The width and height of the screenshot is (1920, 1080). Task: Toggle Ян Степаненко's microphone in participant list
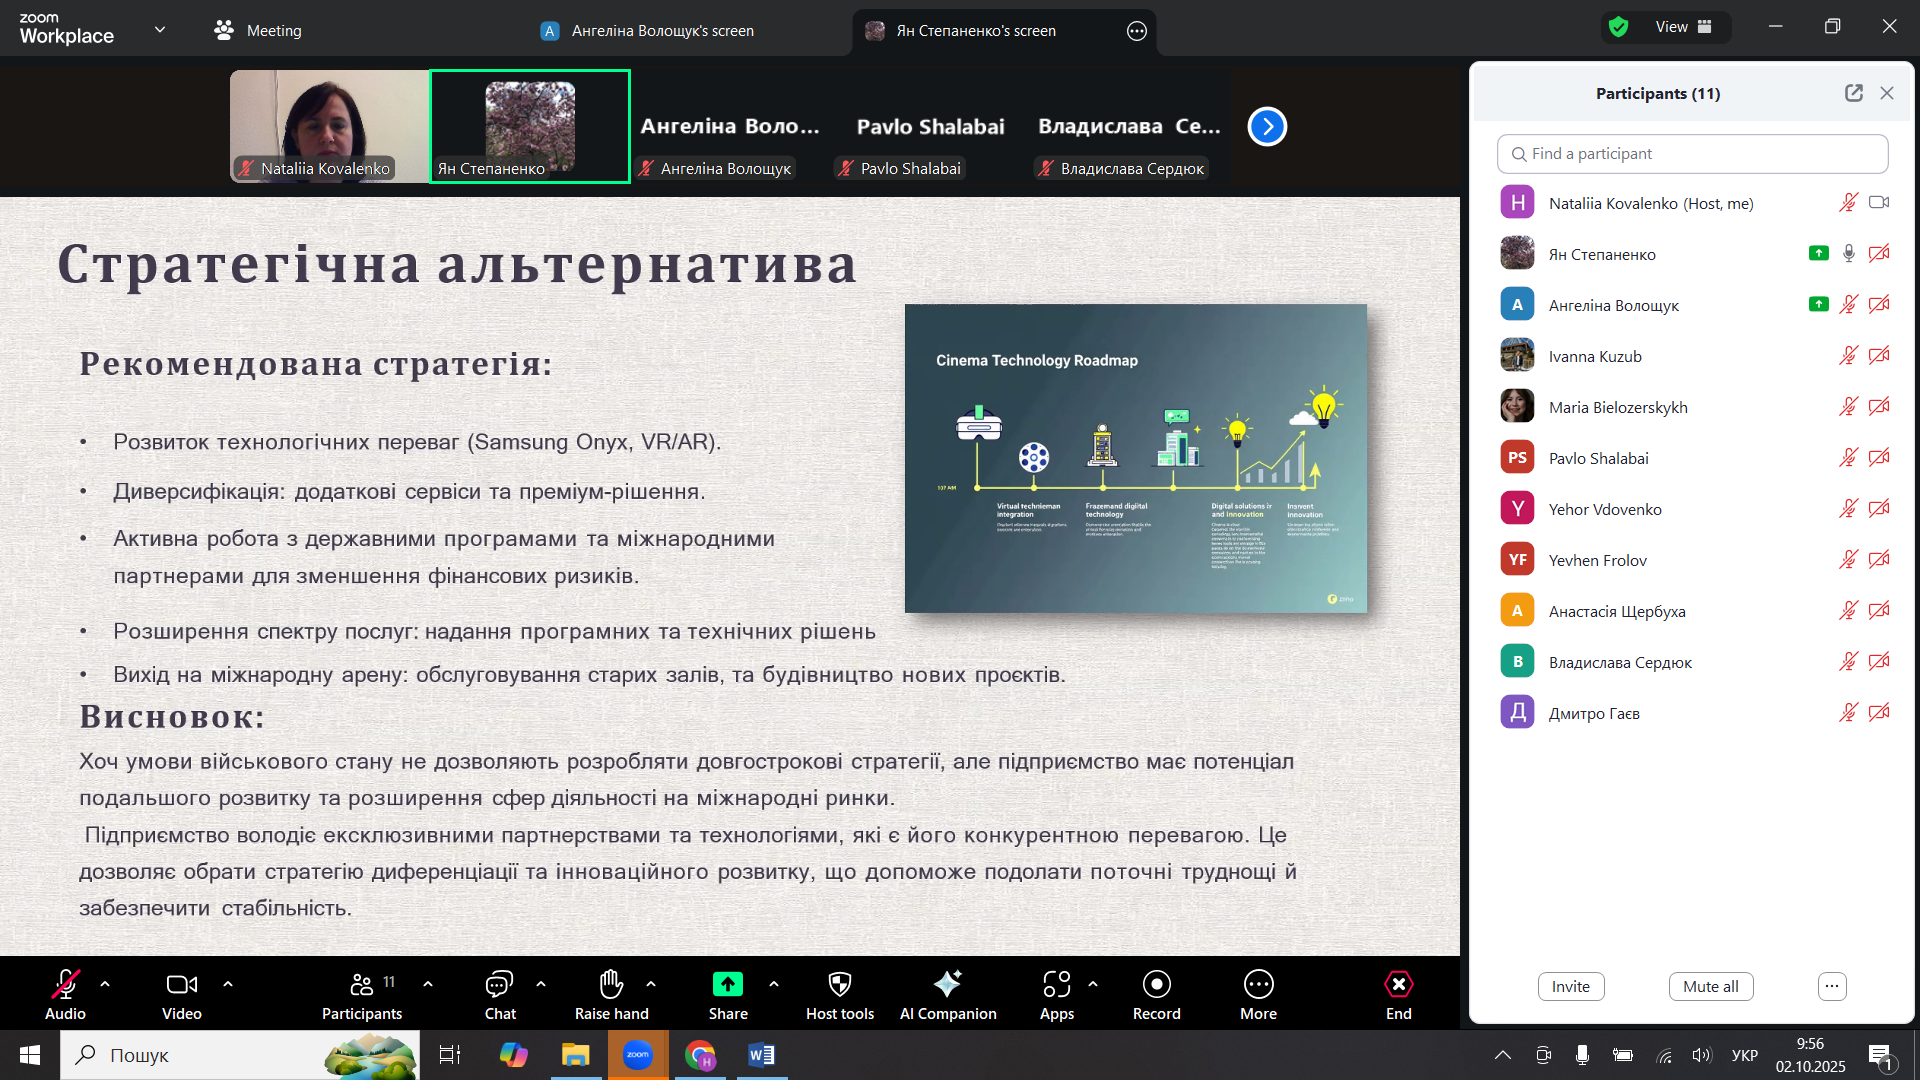(x=1848, y=254)
